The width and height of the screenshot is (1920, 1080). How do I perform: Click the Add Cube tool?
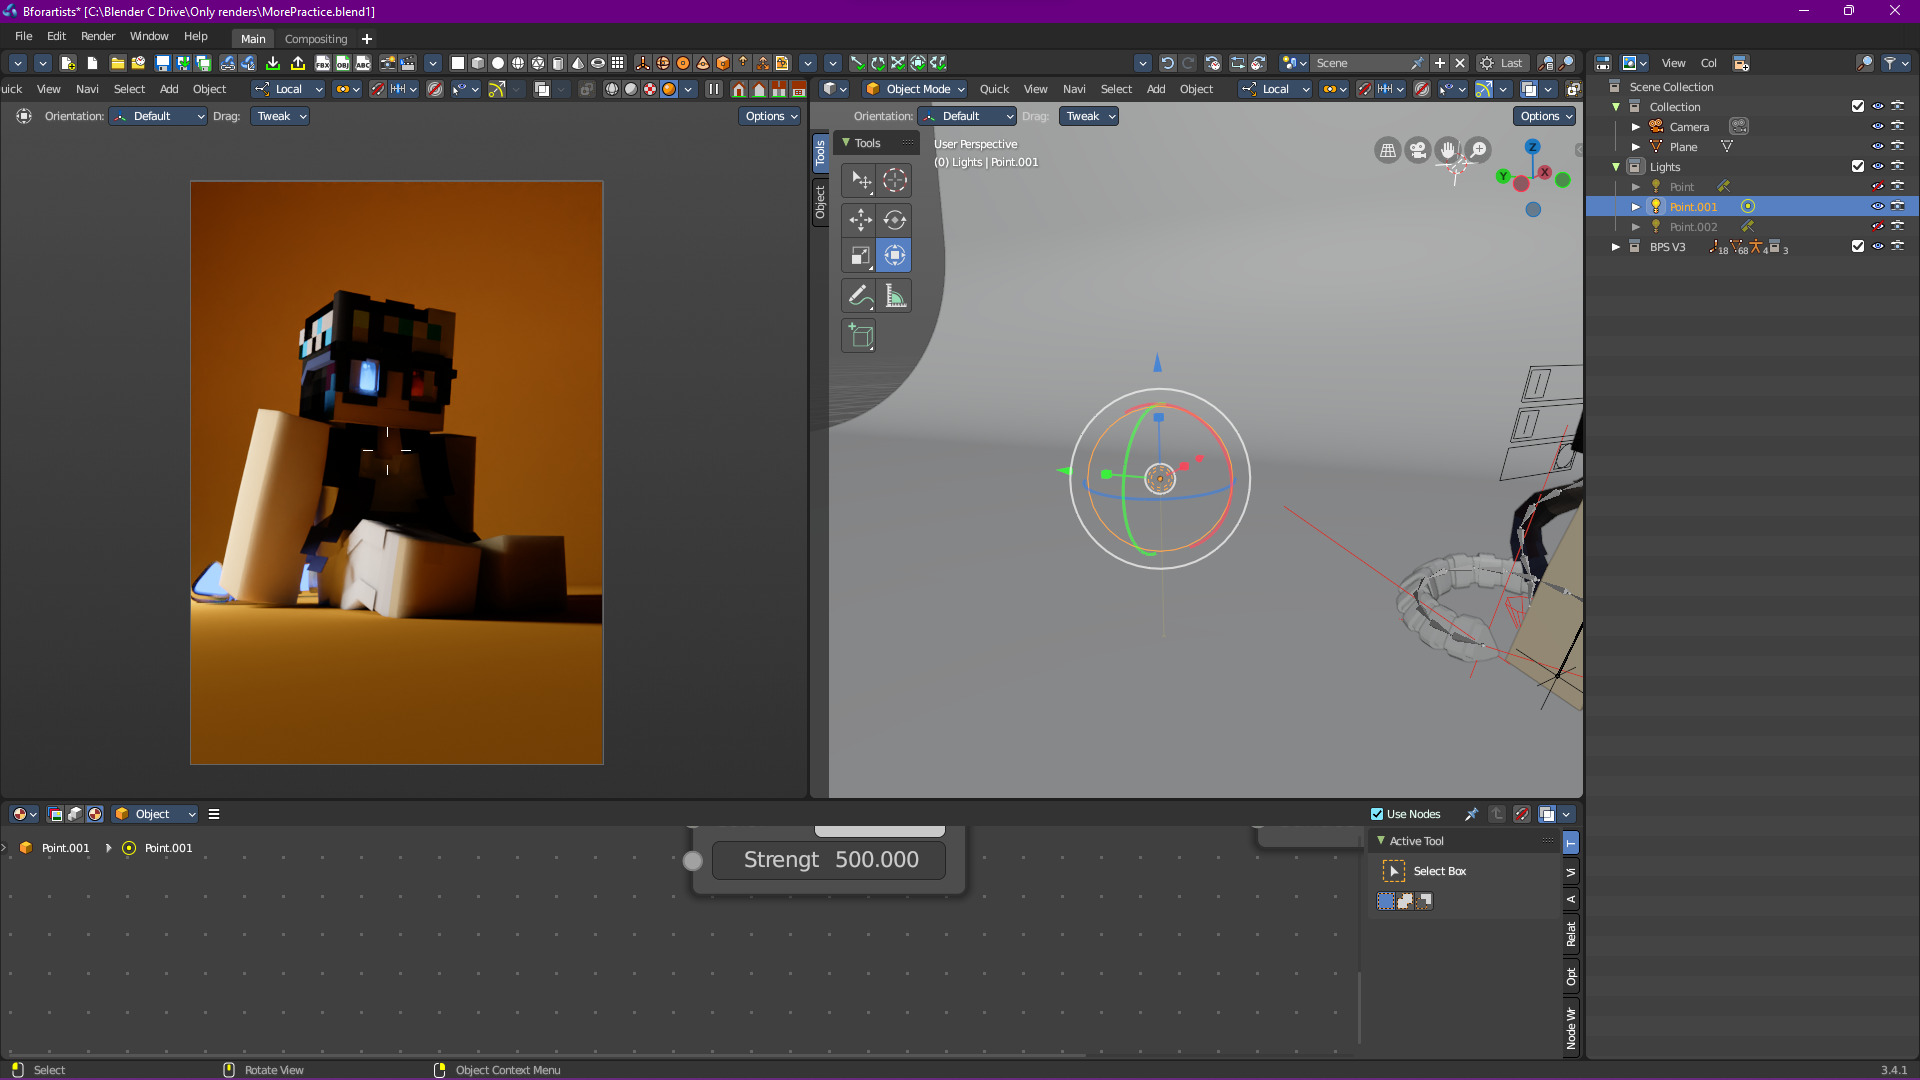tap(860, 336)
